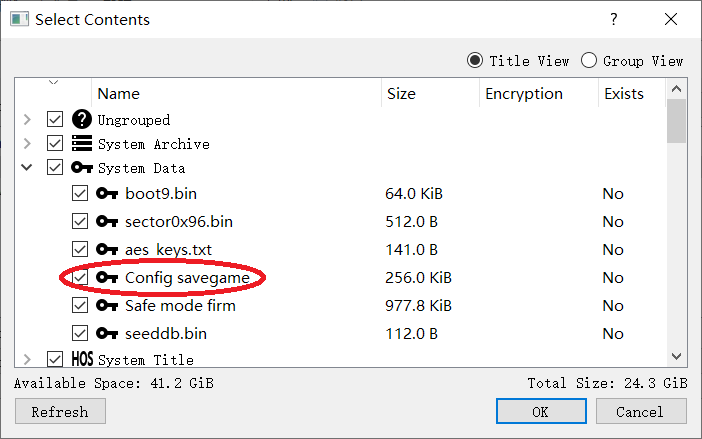Click the key icon beside System Data
702x439 pixels.
[82, 168]
